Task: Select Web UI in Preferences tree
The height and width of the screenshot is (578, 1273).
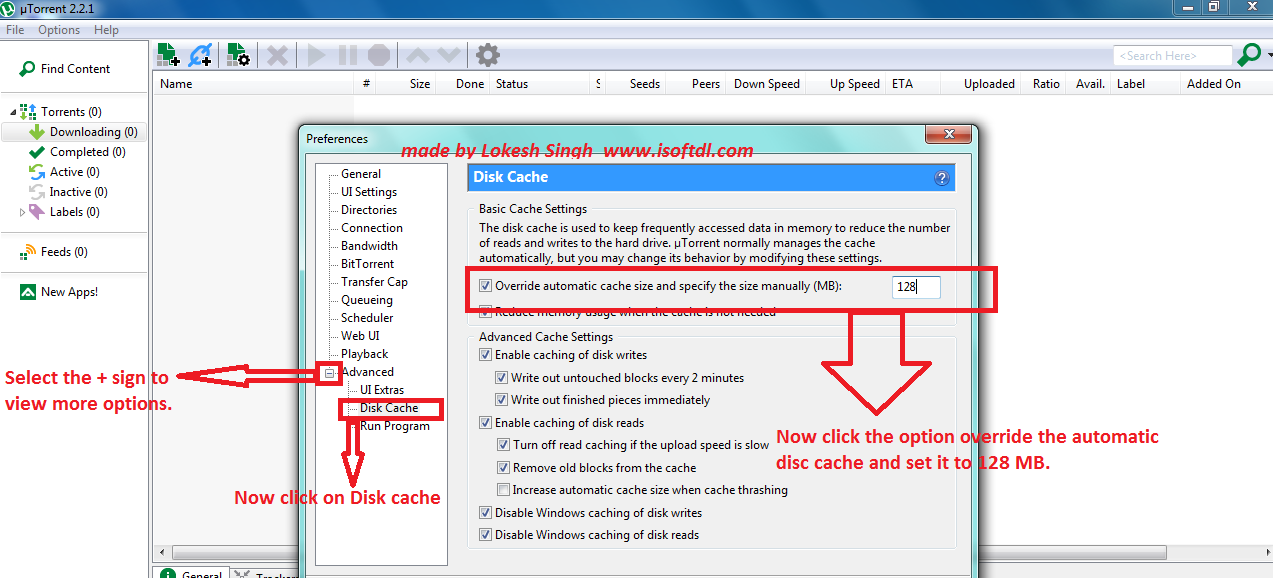Action: pos(360,336)
